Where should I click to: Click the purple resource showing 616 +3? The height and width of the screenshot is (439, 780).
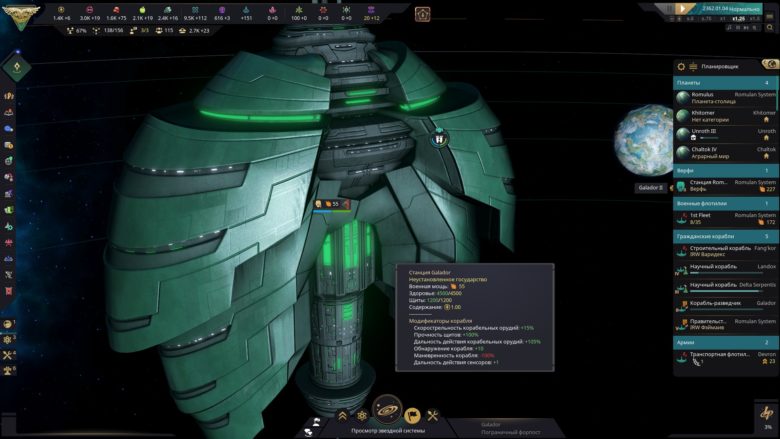click(222, 13)
